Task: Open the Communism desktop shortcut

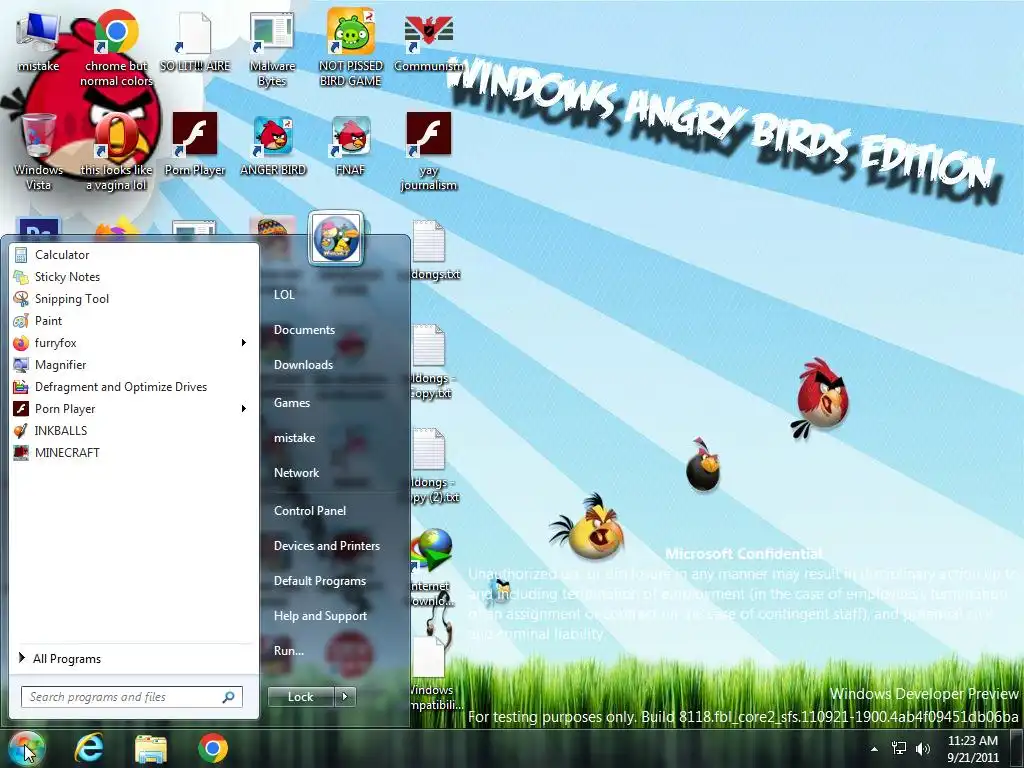Action: (x=428, y=40)
